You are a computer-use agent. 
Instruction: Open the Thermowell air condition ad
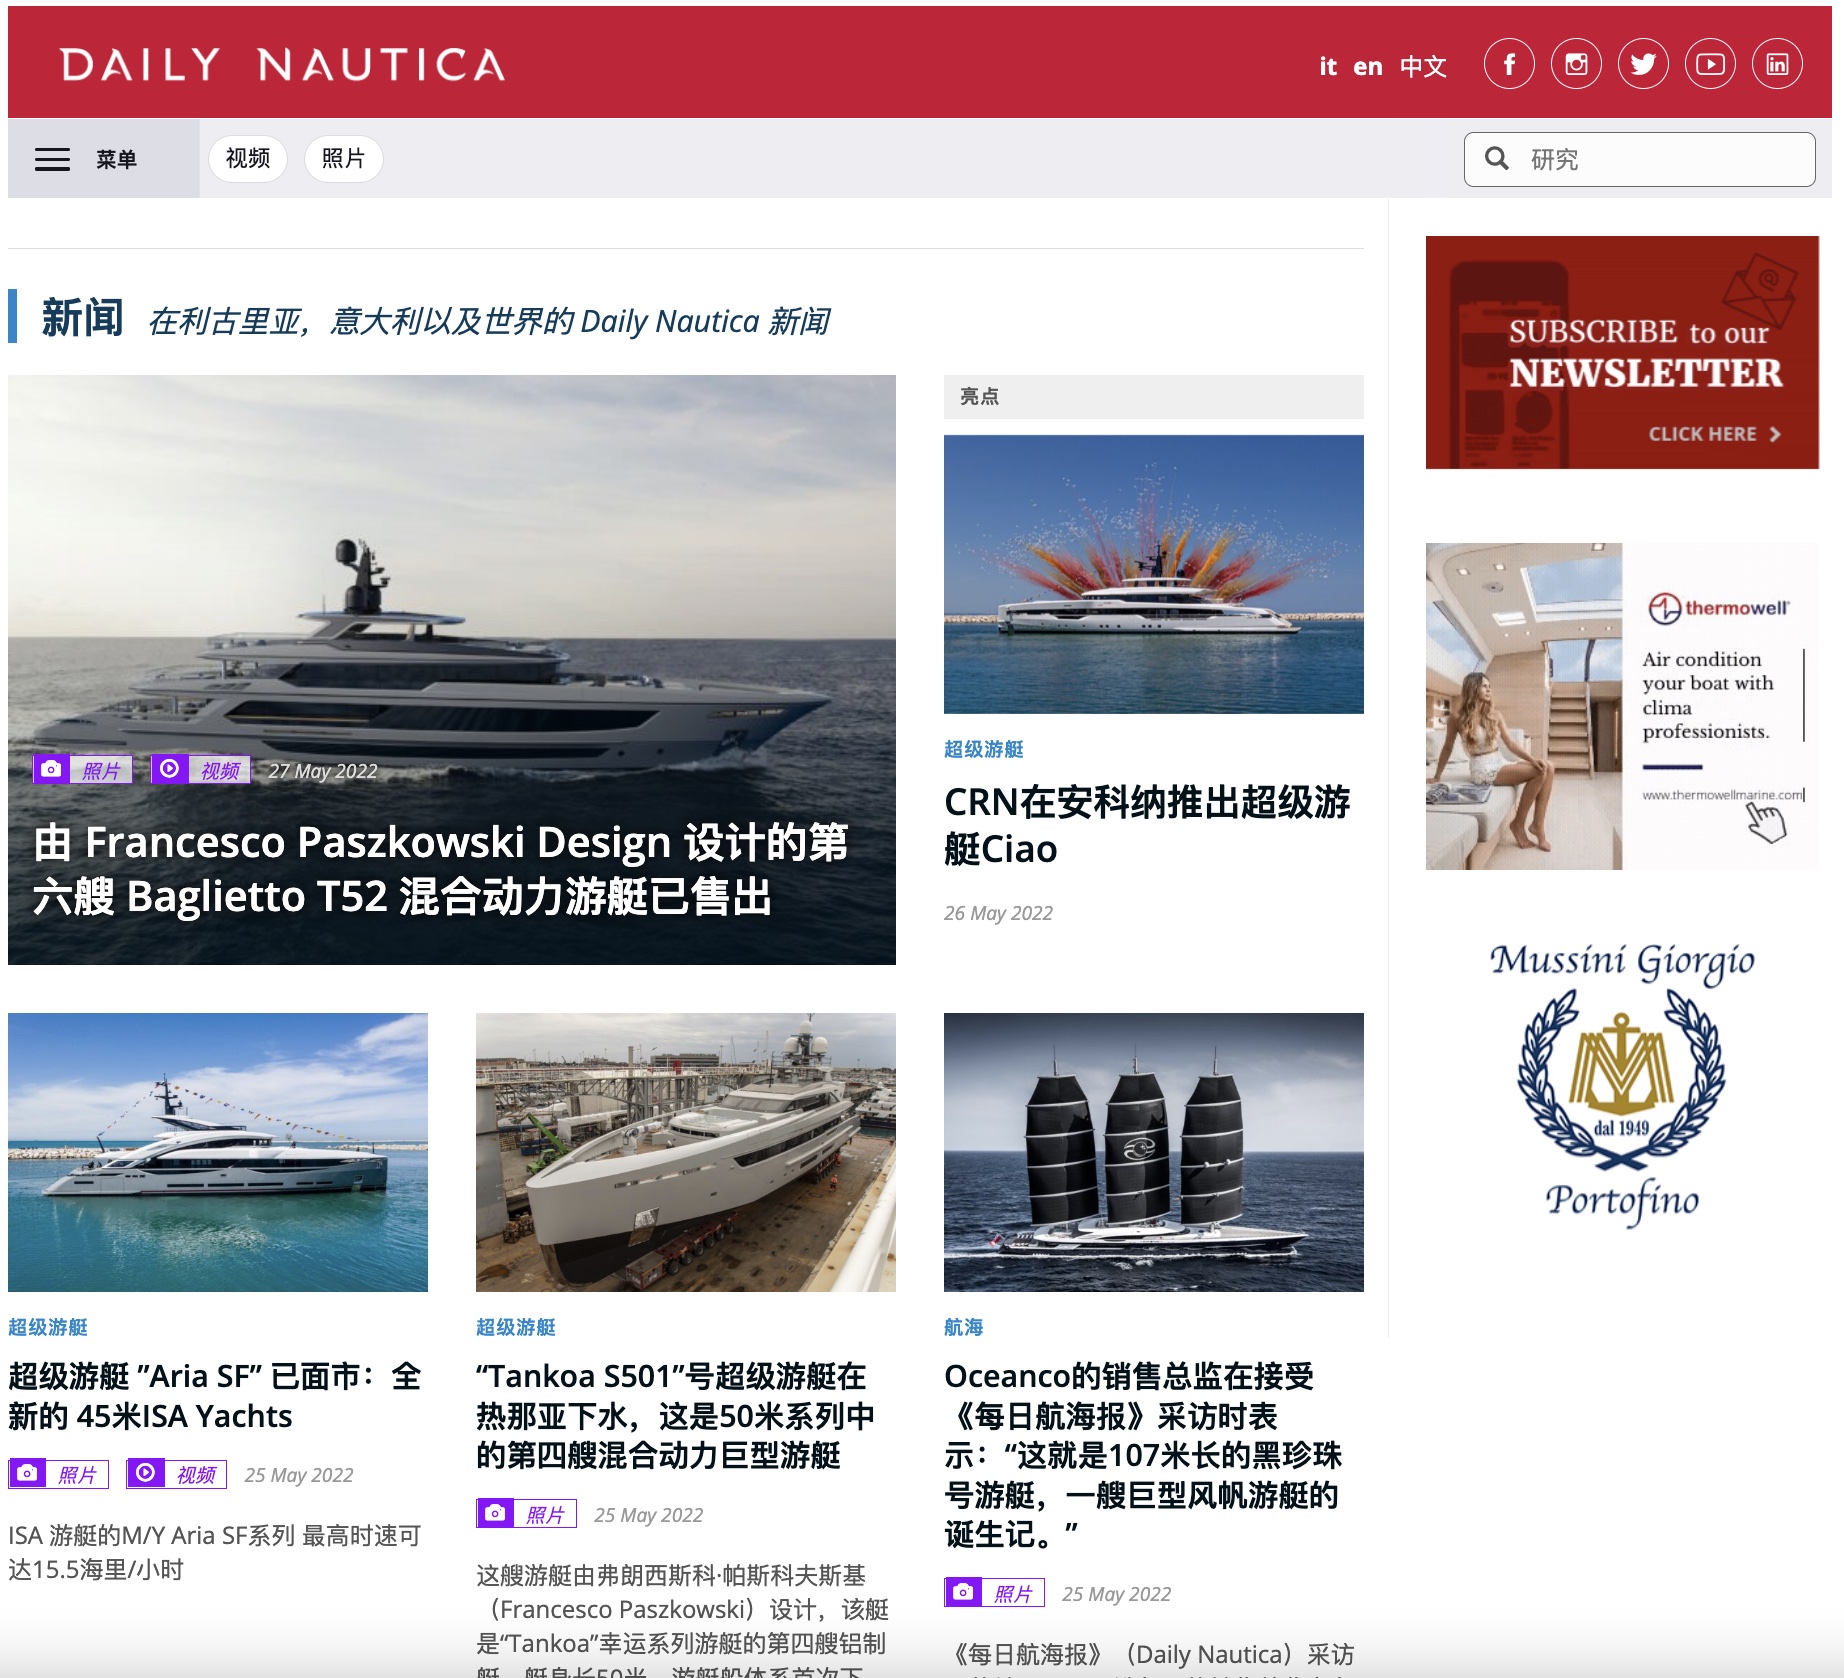(1622, 706)
